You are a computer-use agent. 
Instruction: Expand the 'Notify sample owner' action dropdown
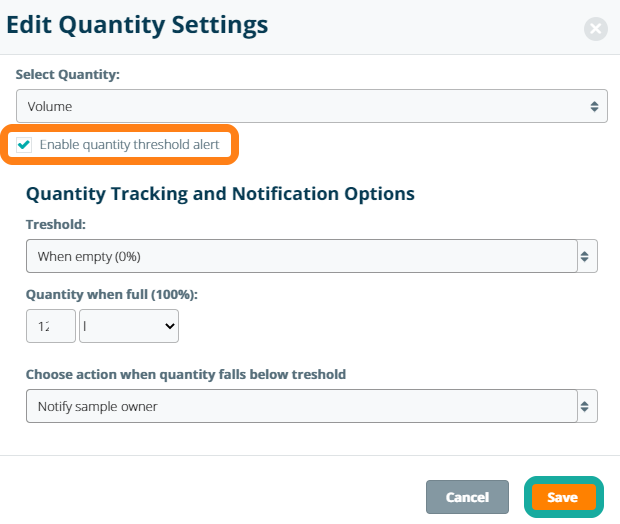click(x=300, y=406)
